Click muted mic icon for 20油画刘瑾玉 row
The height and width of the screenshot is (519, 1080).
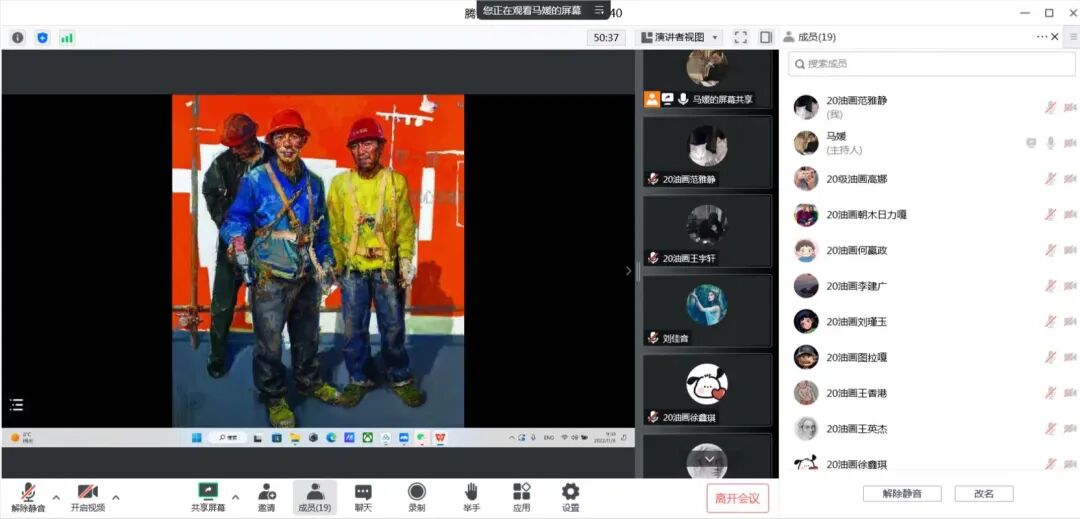pyautogui.click(x=1050, y=321)
